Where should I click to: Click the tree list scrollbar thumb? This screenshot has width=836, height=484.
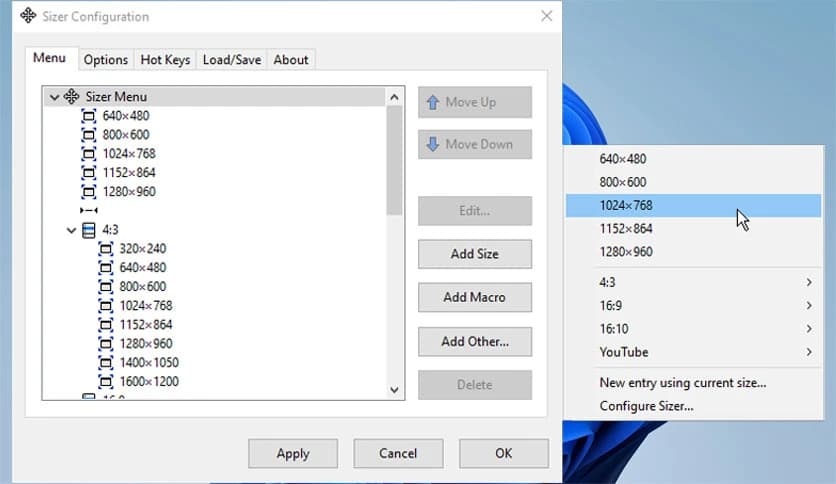[x=395, y=160]
